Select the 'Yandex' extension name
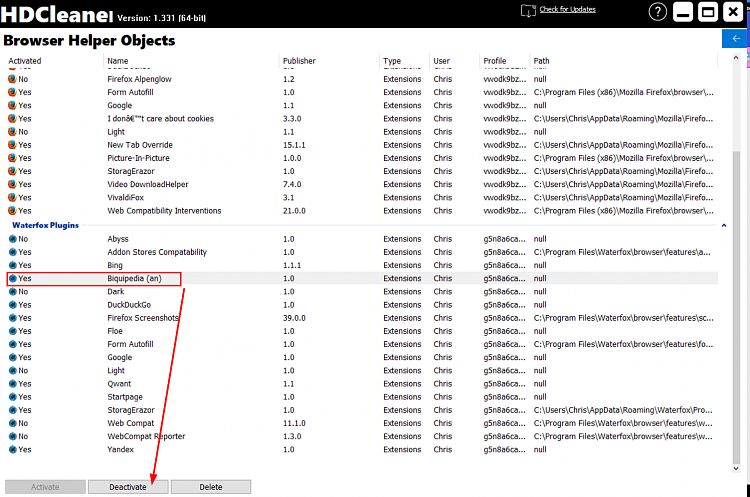This screenshot has width=750, height=497. pyautogui.click(x=121, y=449)
